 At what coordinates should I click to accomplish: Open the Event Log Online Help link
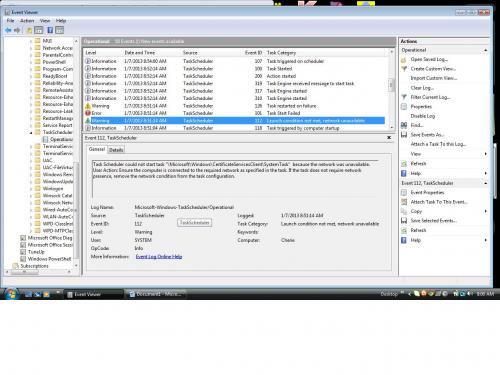click(159, 257)
